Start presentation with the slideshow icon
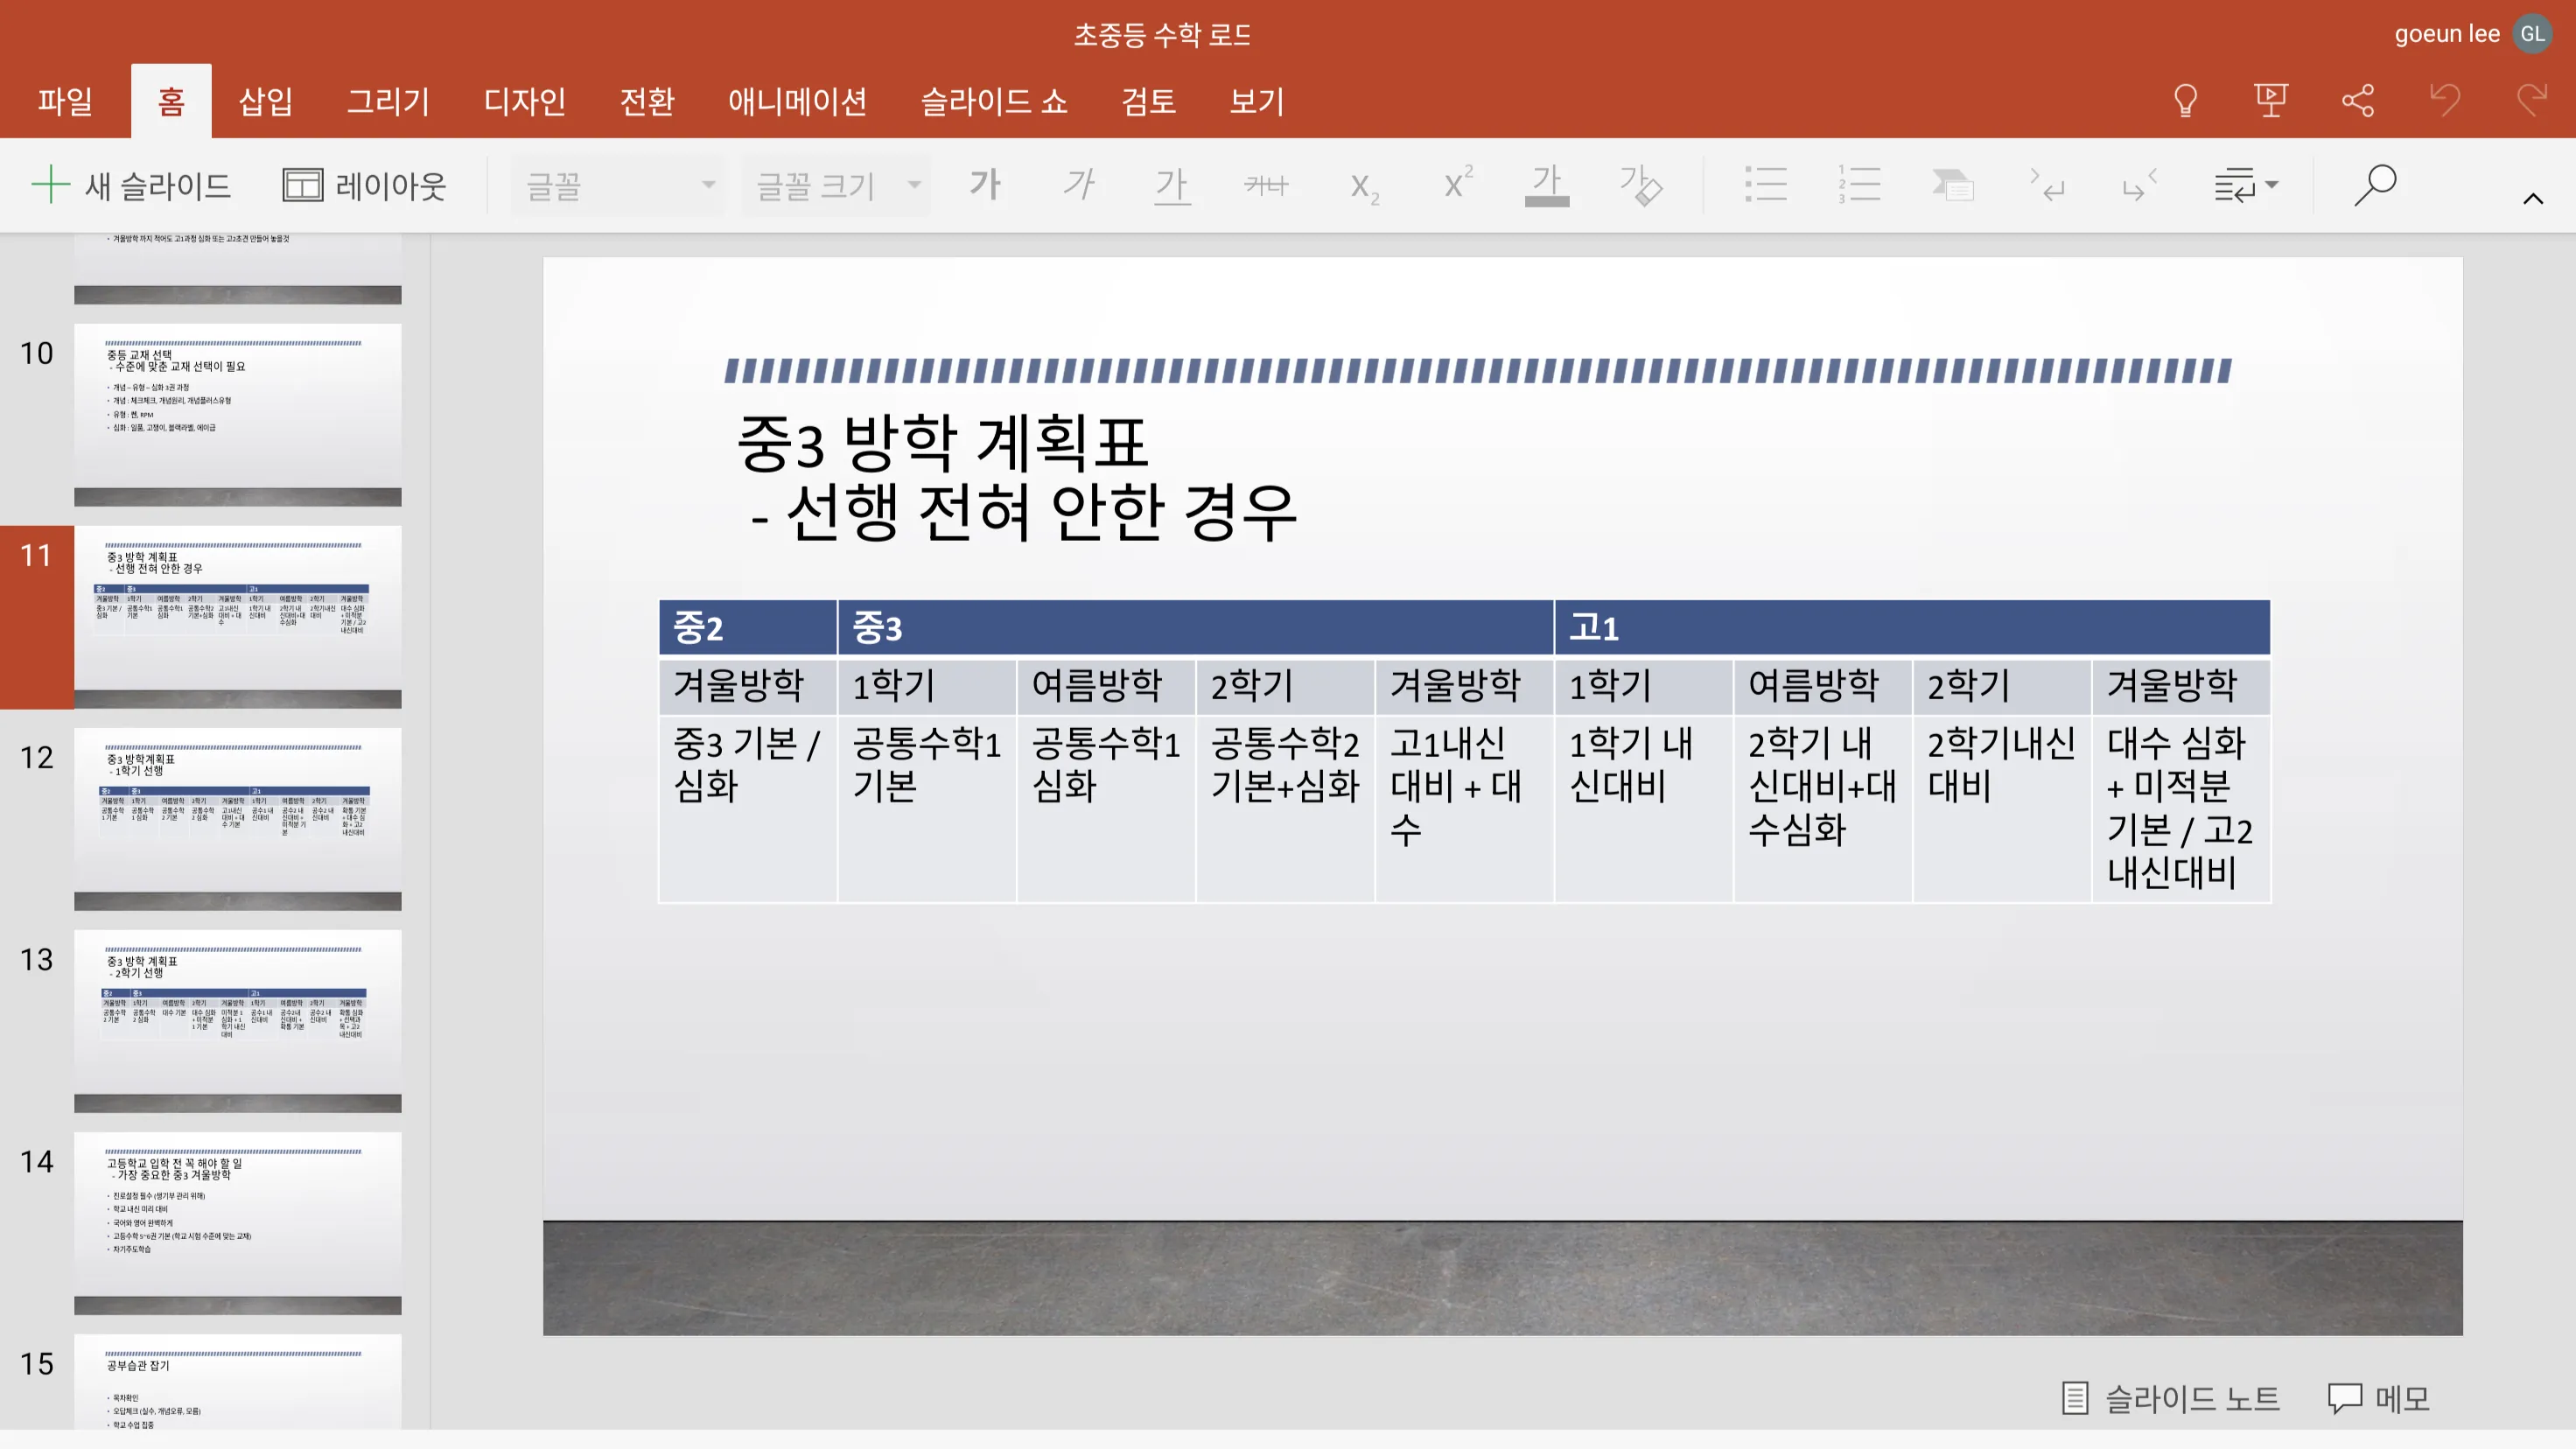This screenshot has height=1449, width=2576. pyautogui.click(x=2271, y=100)
